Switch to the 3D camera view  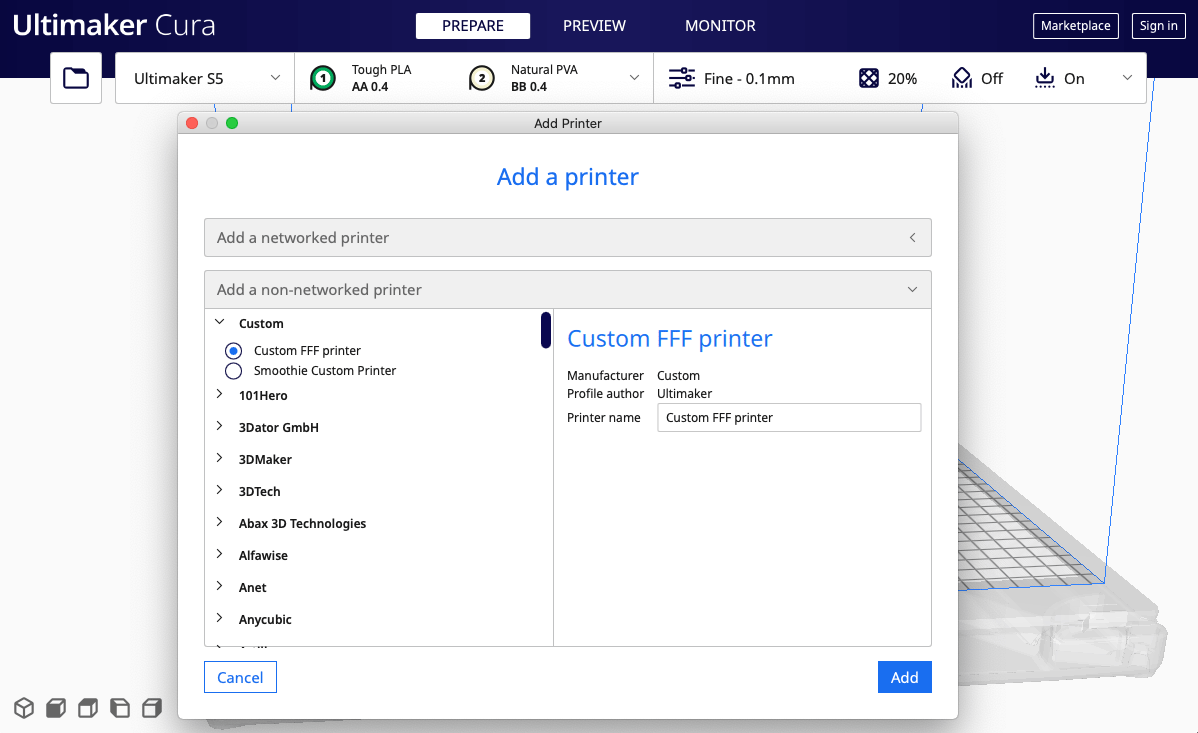[x=24, y=707]
